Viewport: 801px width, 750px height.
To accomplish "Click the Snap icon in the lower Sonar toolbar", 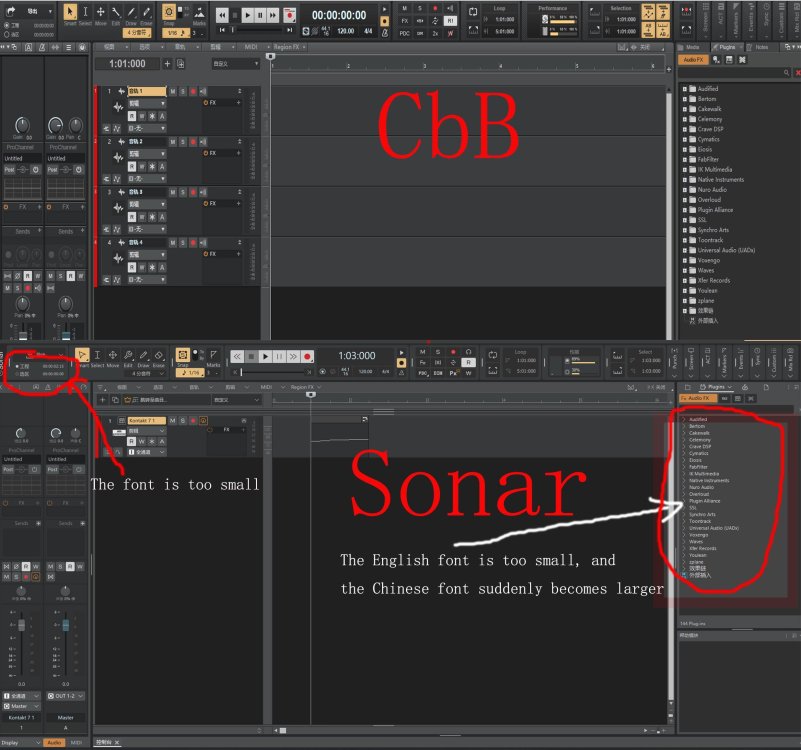I will (x=184, y=356).
